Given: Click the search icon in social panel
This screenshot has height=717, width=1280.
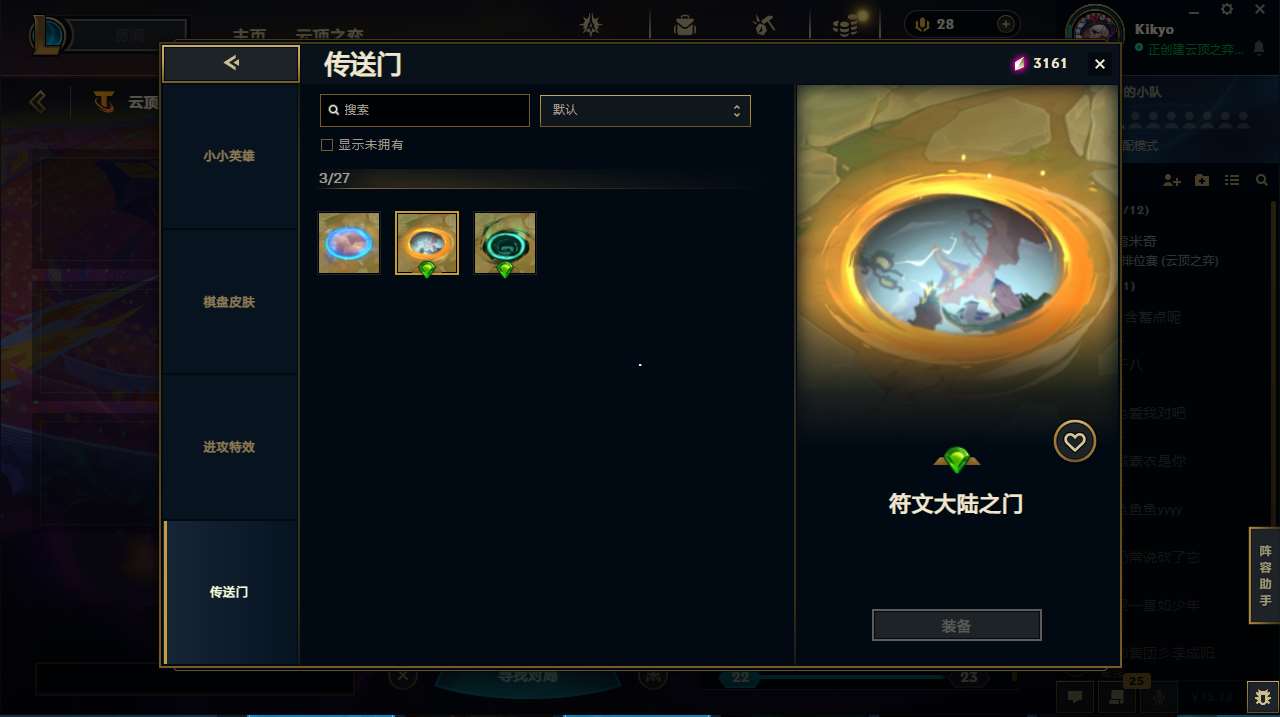Looking at the screenshot, I should 1261,180.
